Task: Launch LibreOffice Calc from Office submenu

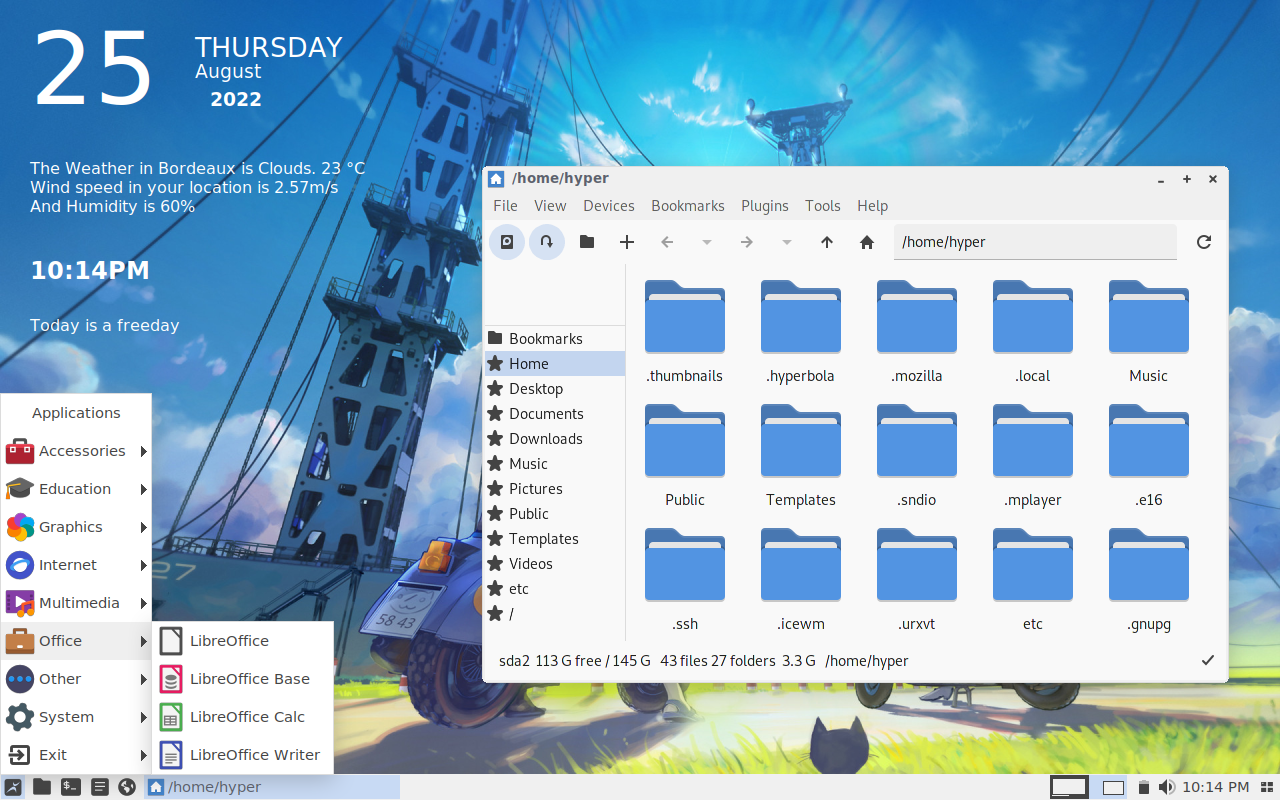Action: pos(243,717)
